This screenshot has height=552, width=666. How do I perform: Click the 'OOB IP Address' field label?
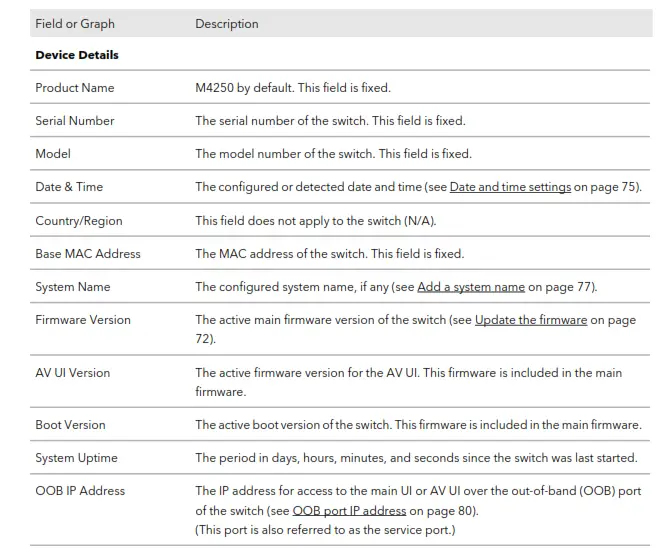tap(80, 491)
